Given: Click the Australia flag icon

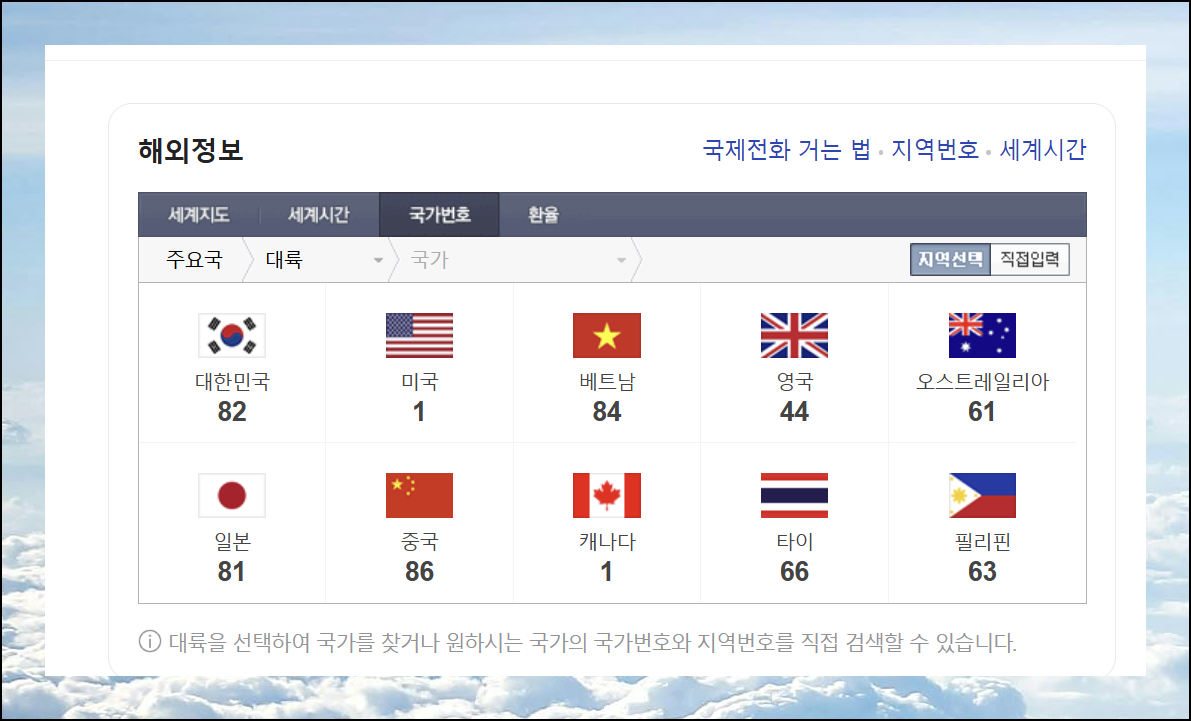Looking at the screenshot, I should 982,335.
